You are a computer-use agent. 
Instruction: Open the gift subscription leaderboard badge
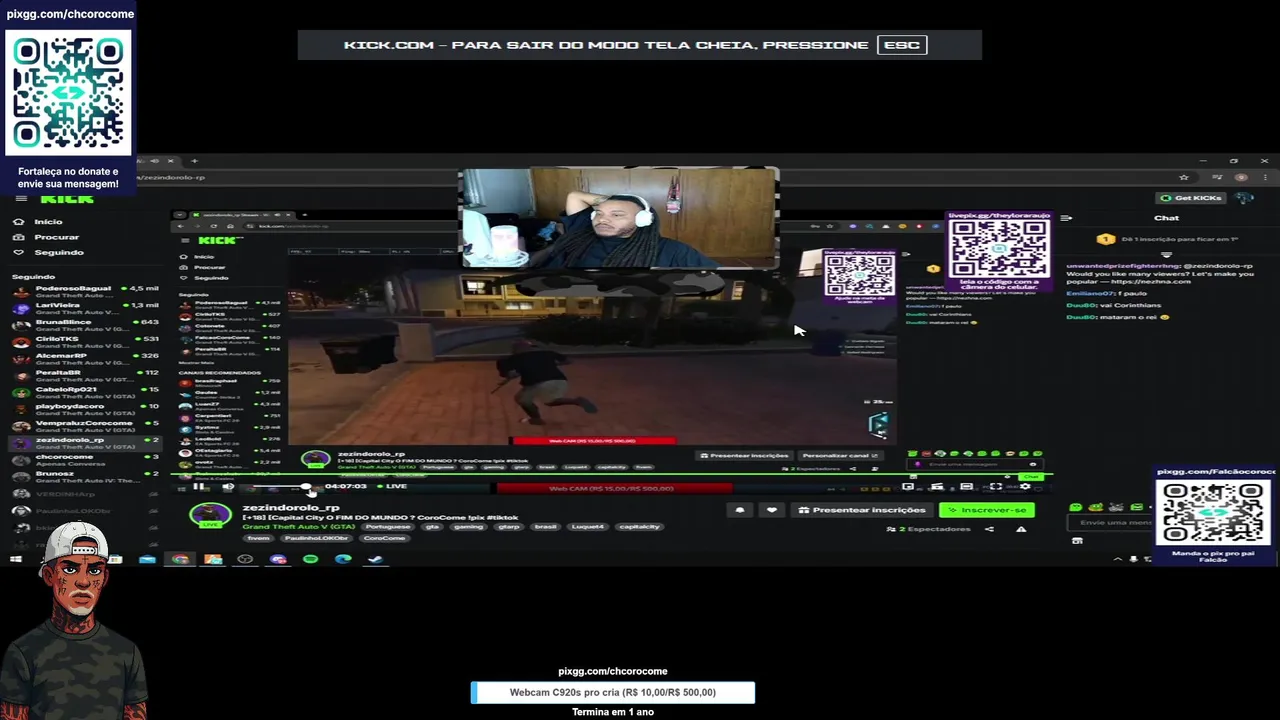pyautogui.click(x=1105, y=239)
